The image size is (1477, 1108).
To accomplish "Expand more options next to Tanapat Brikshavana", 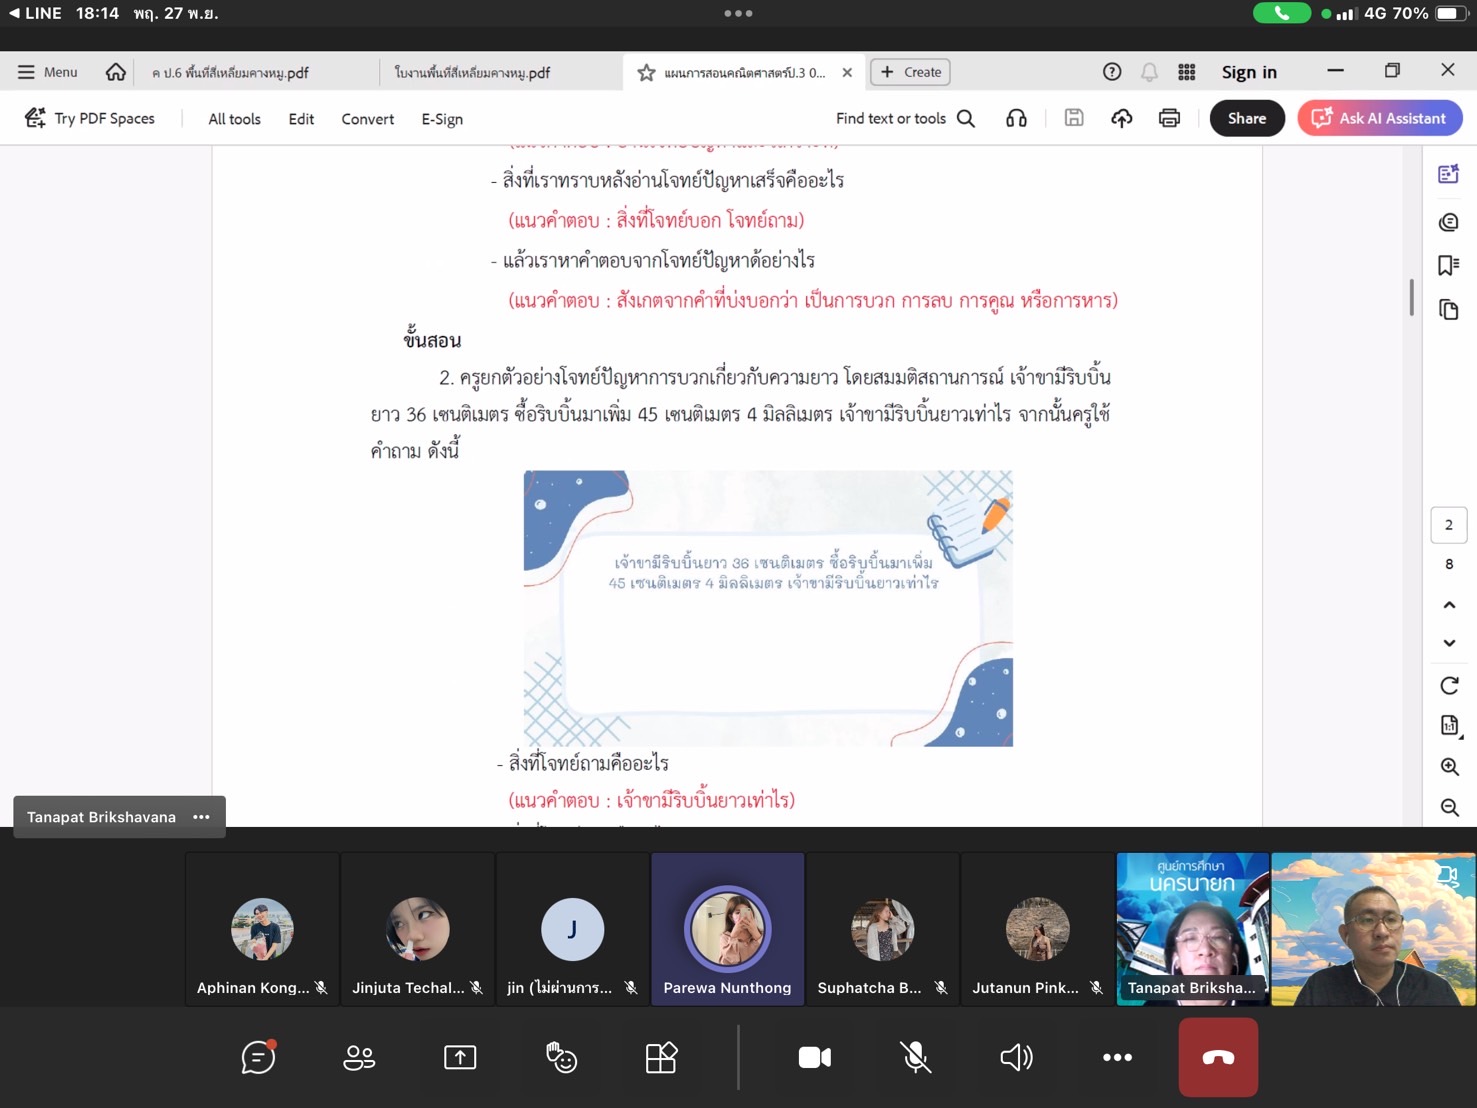I will (x=202, y=817).
